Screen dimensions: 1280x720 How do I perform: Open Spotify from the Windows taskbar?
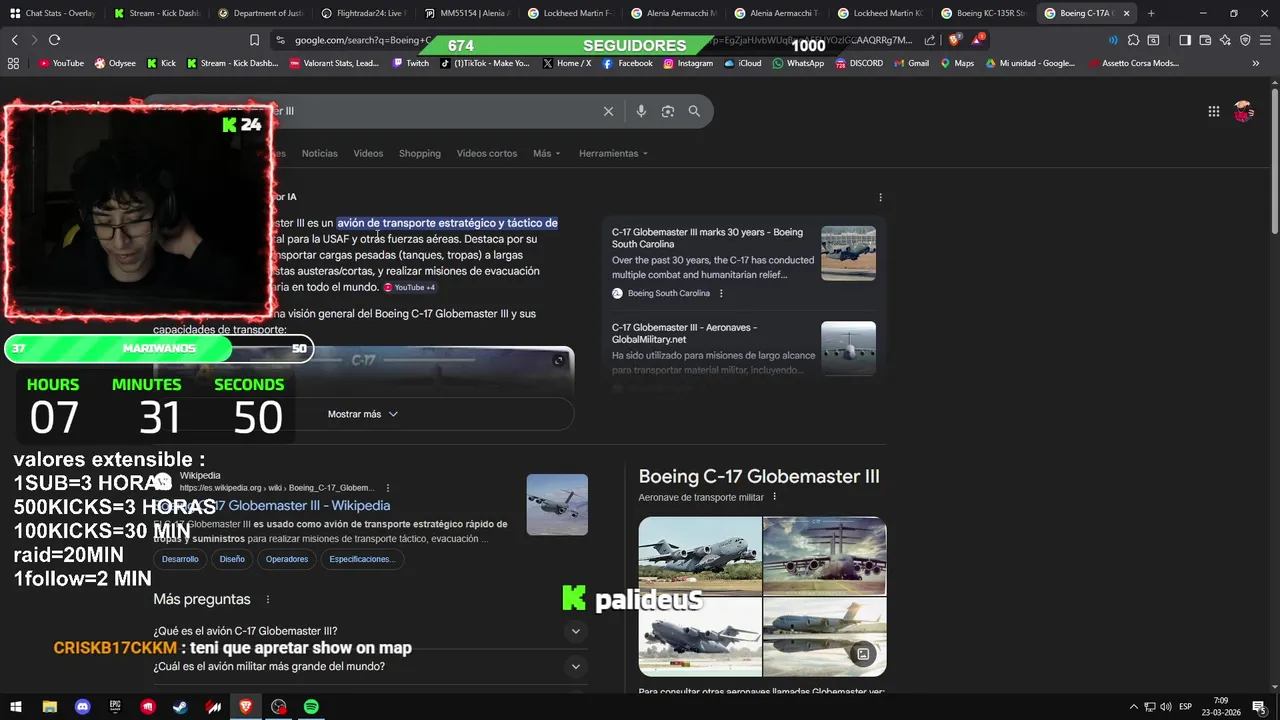[x=311, y=707]
